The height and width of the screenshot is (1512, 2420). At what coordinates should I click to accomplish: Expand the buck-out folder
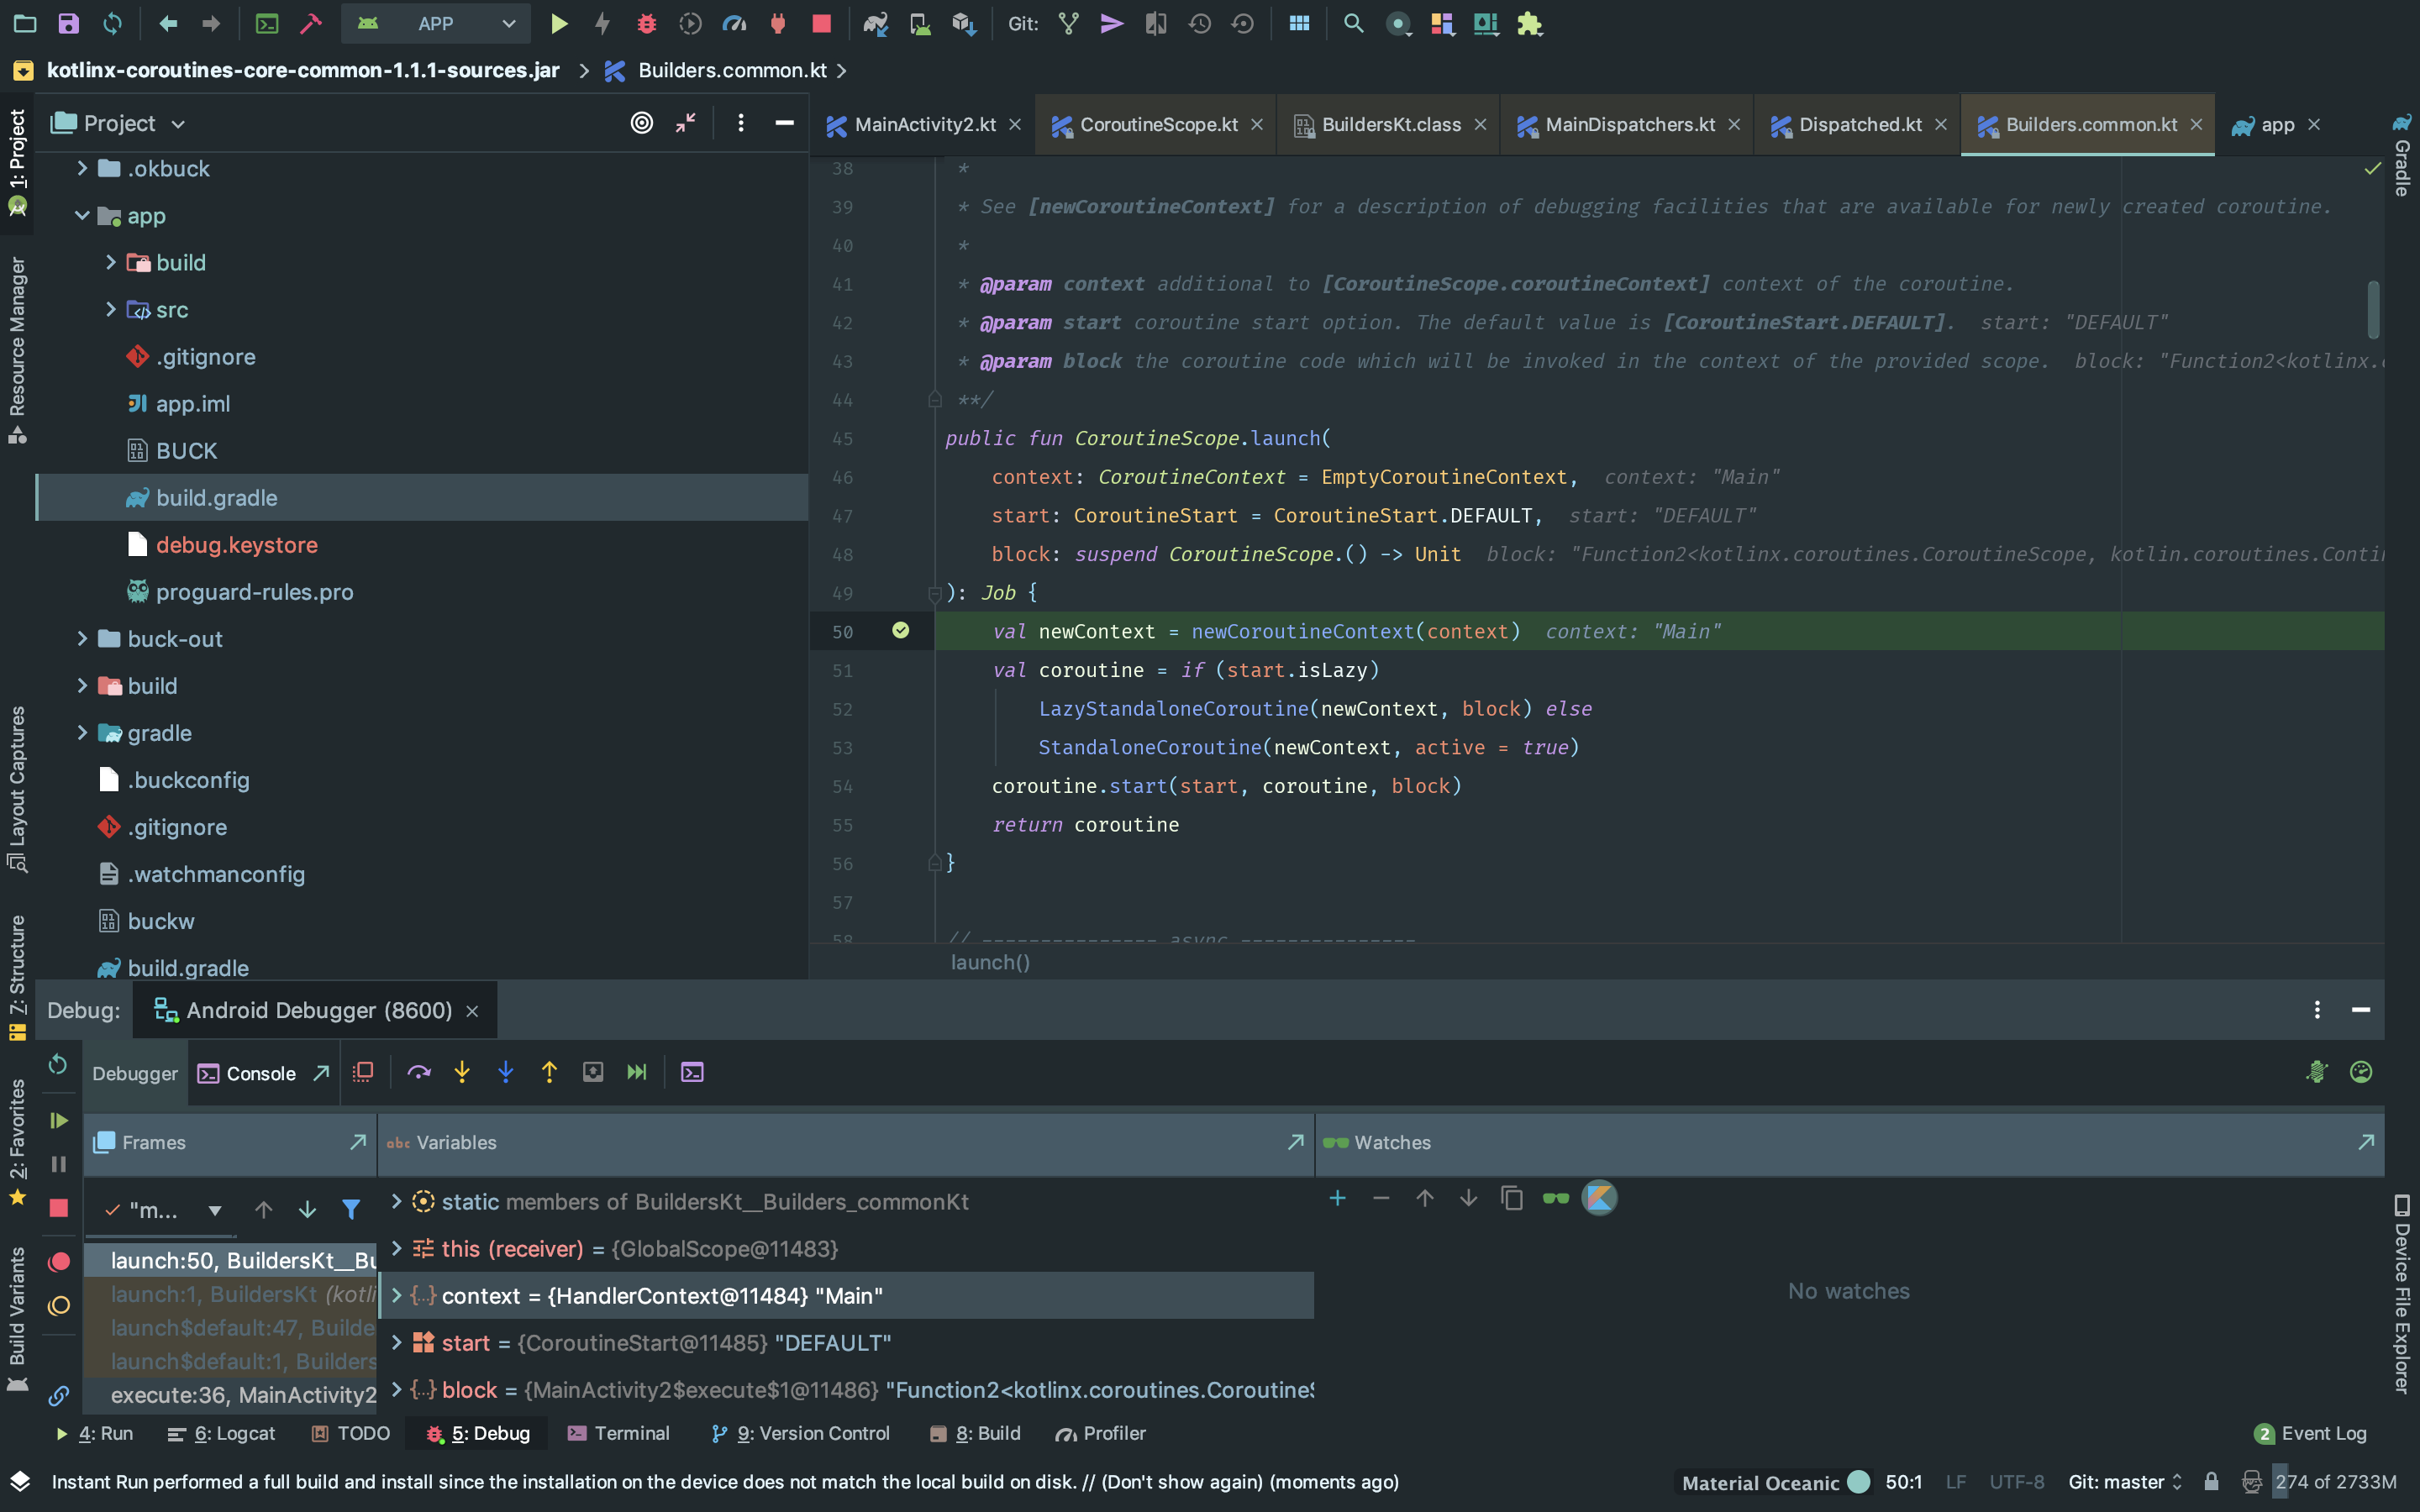tap(83, 639)
